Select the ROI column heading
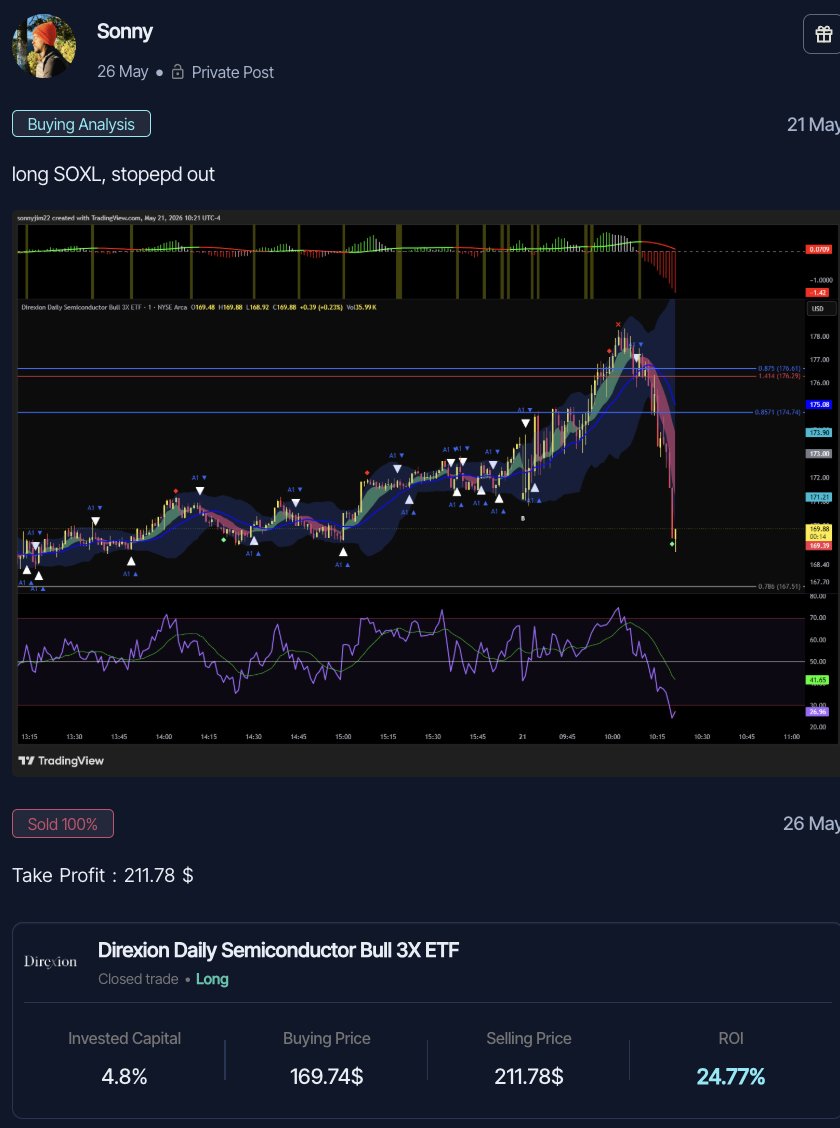The width and height of the screenshot is (840, 1128). coord(731,1038)
